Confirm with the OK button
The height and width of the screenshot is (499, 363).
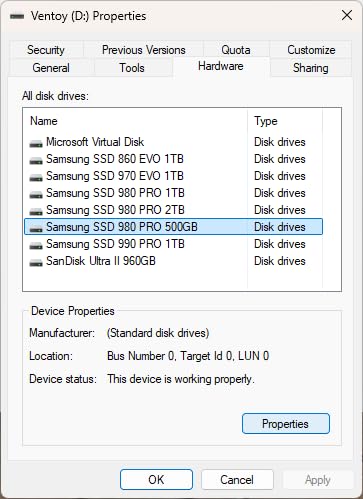[156, 480]
